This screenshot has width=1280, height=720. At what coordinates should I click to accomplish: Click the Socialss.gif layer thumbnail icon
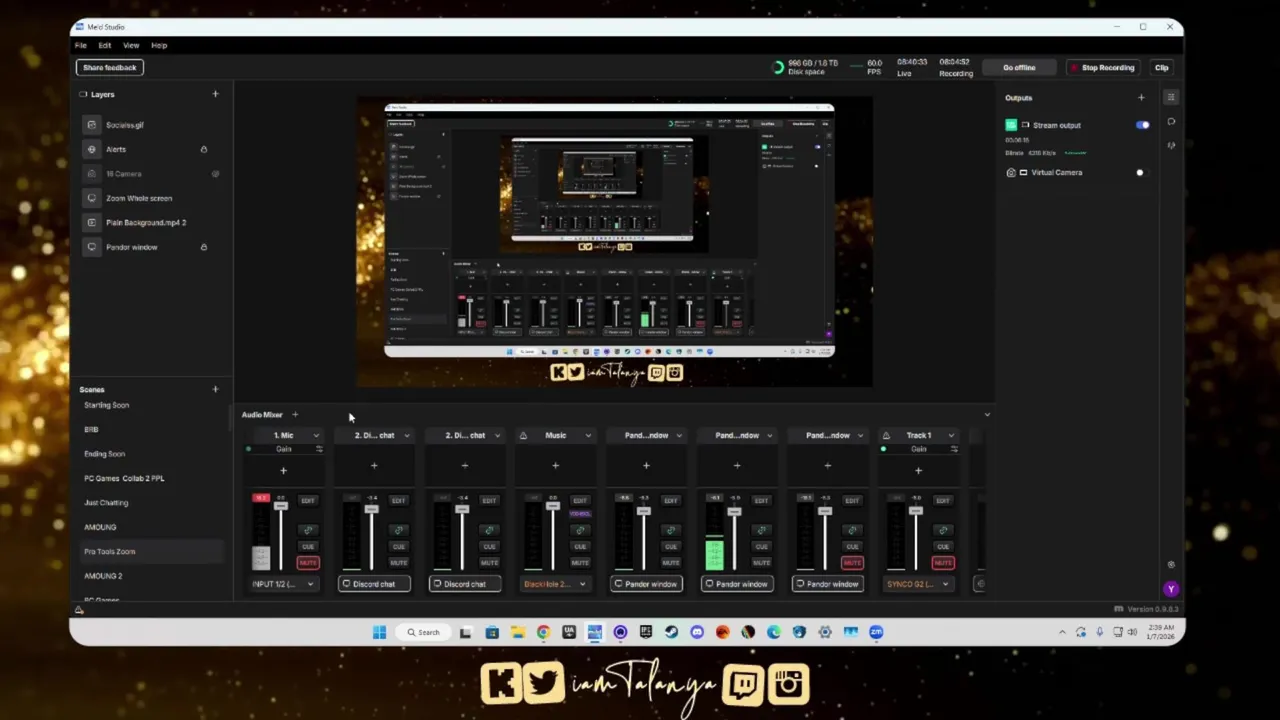click(x=92, y=125)
